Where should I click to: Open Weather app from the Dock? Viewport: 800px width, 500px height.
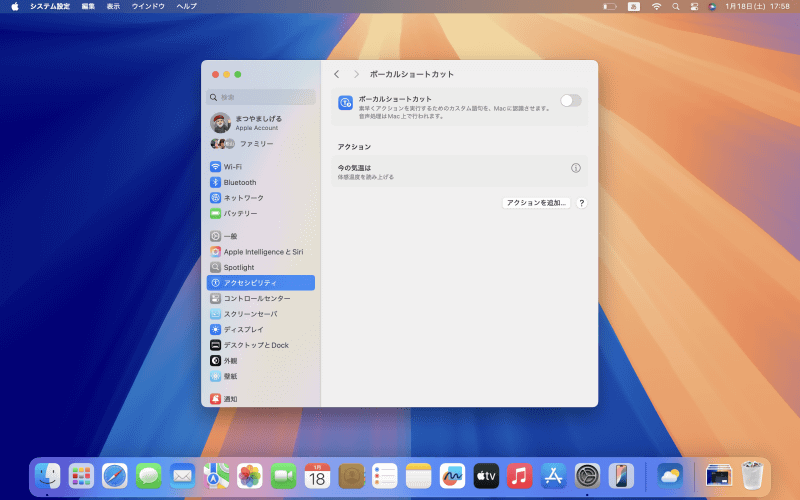click(670, 477)
